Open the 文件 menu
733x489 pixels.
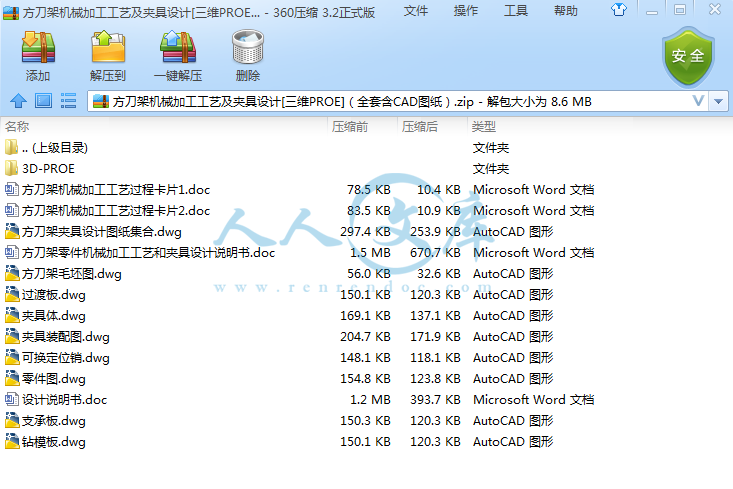(x=416, y=11)
